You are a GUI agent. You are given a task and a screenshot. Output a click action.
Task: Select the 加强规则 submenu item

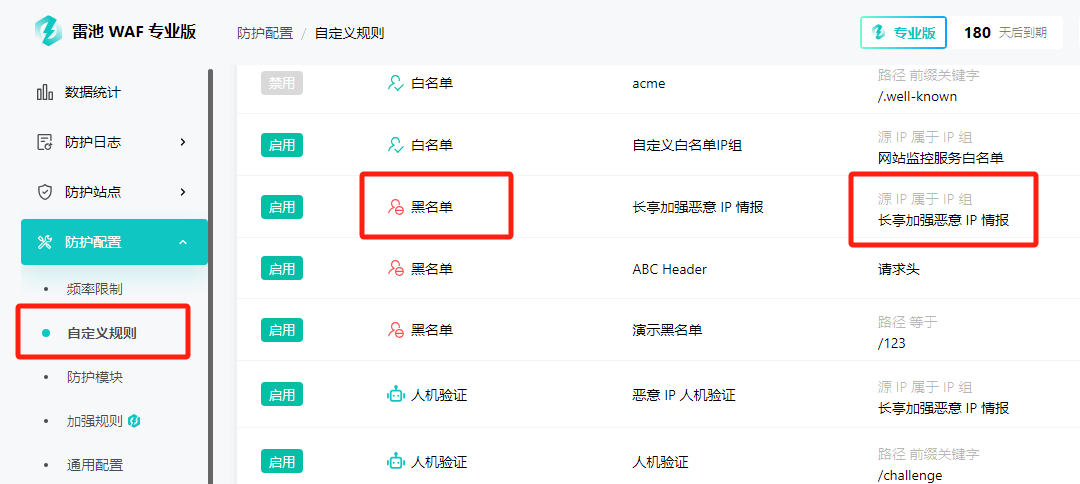94,421
